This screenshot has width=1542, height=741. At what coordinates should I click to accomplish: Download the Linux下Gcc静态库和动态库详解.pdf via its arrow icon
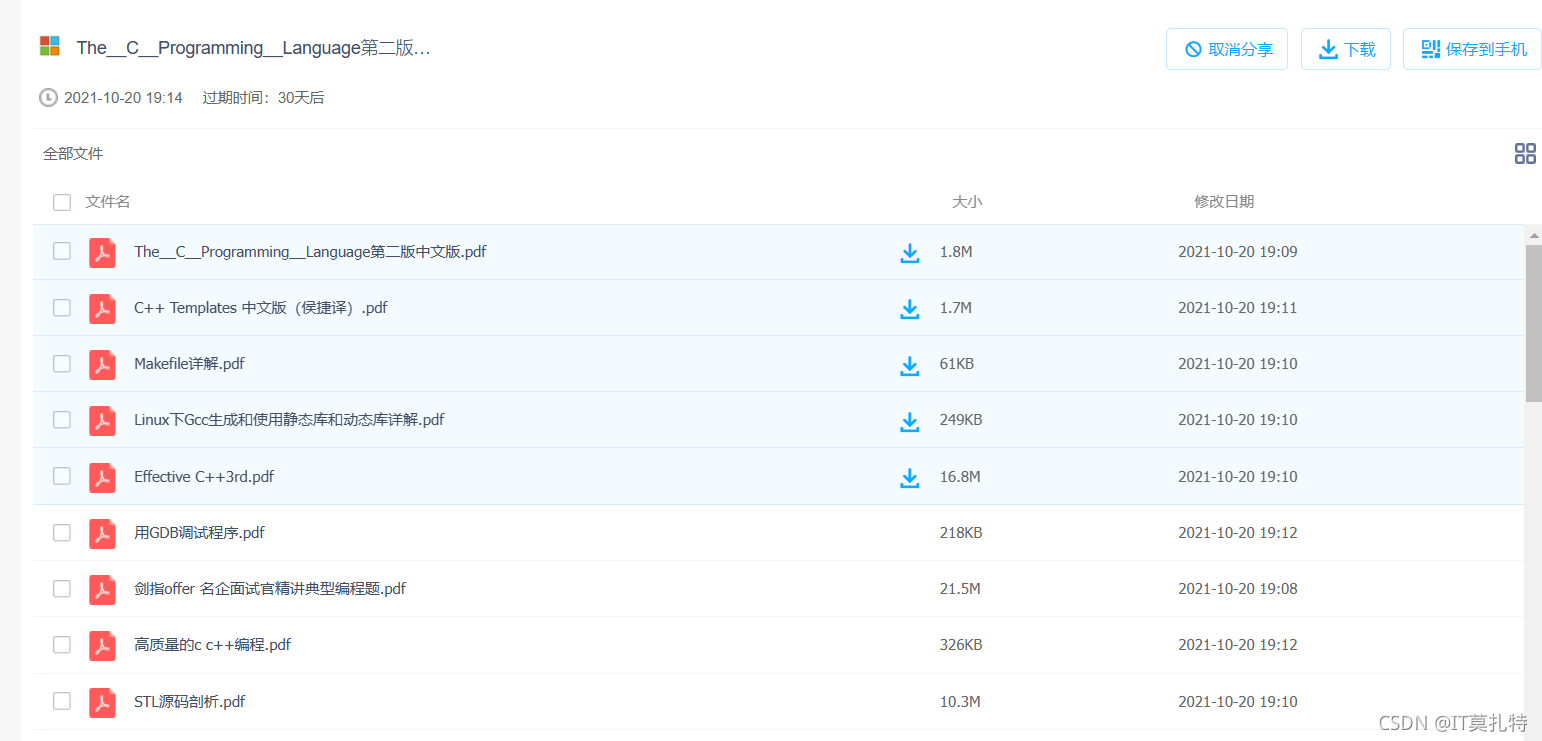[909, 422]
